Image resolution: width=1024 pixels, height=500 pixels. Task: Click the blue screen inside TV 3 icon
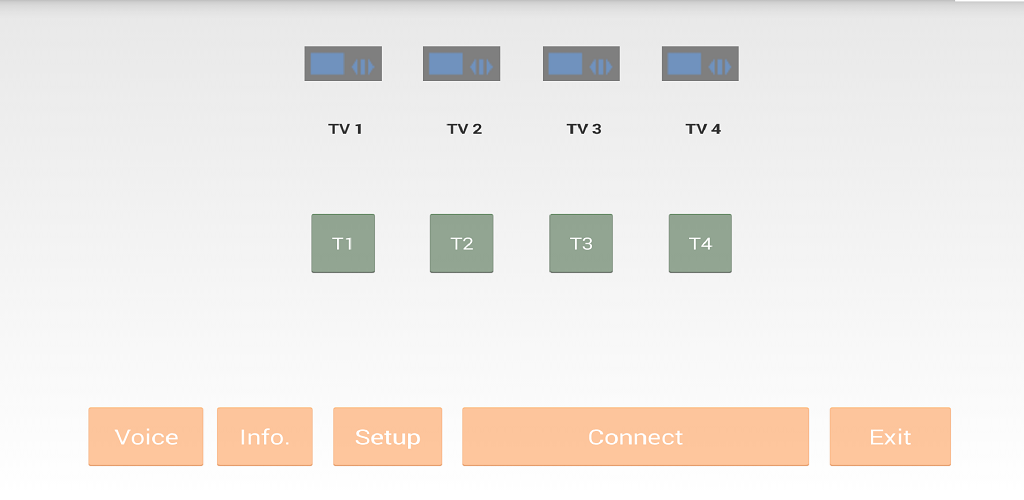tap(565, 64)
